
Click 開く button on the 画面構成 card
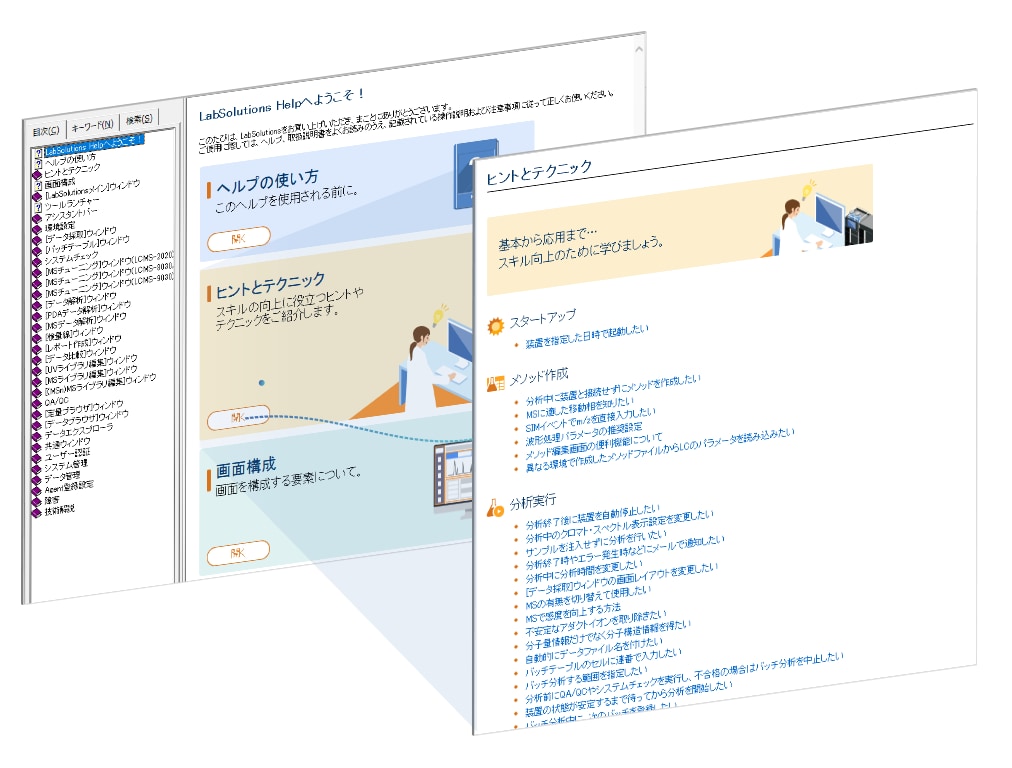pos(238,552)
